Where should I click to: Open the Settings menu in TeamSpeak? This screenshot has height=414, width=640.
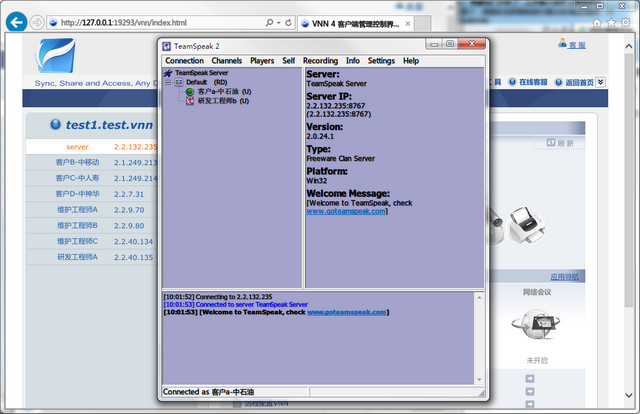(x=381, y=61)
